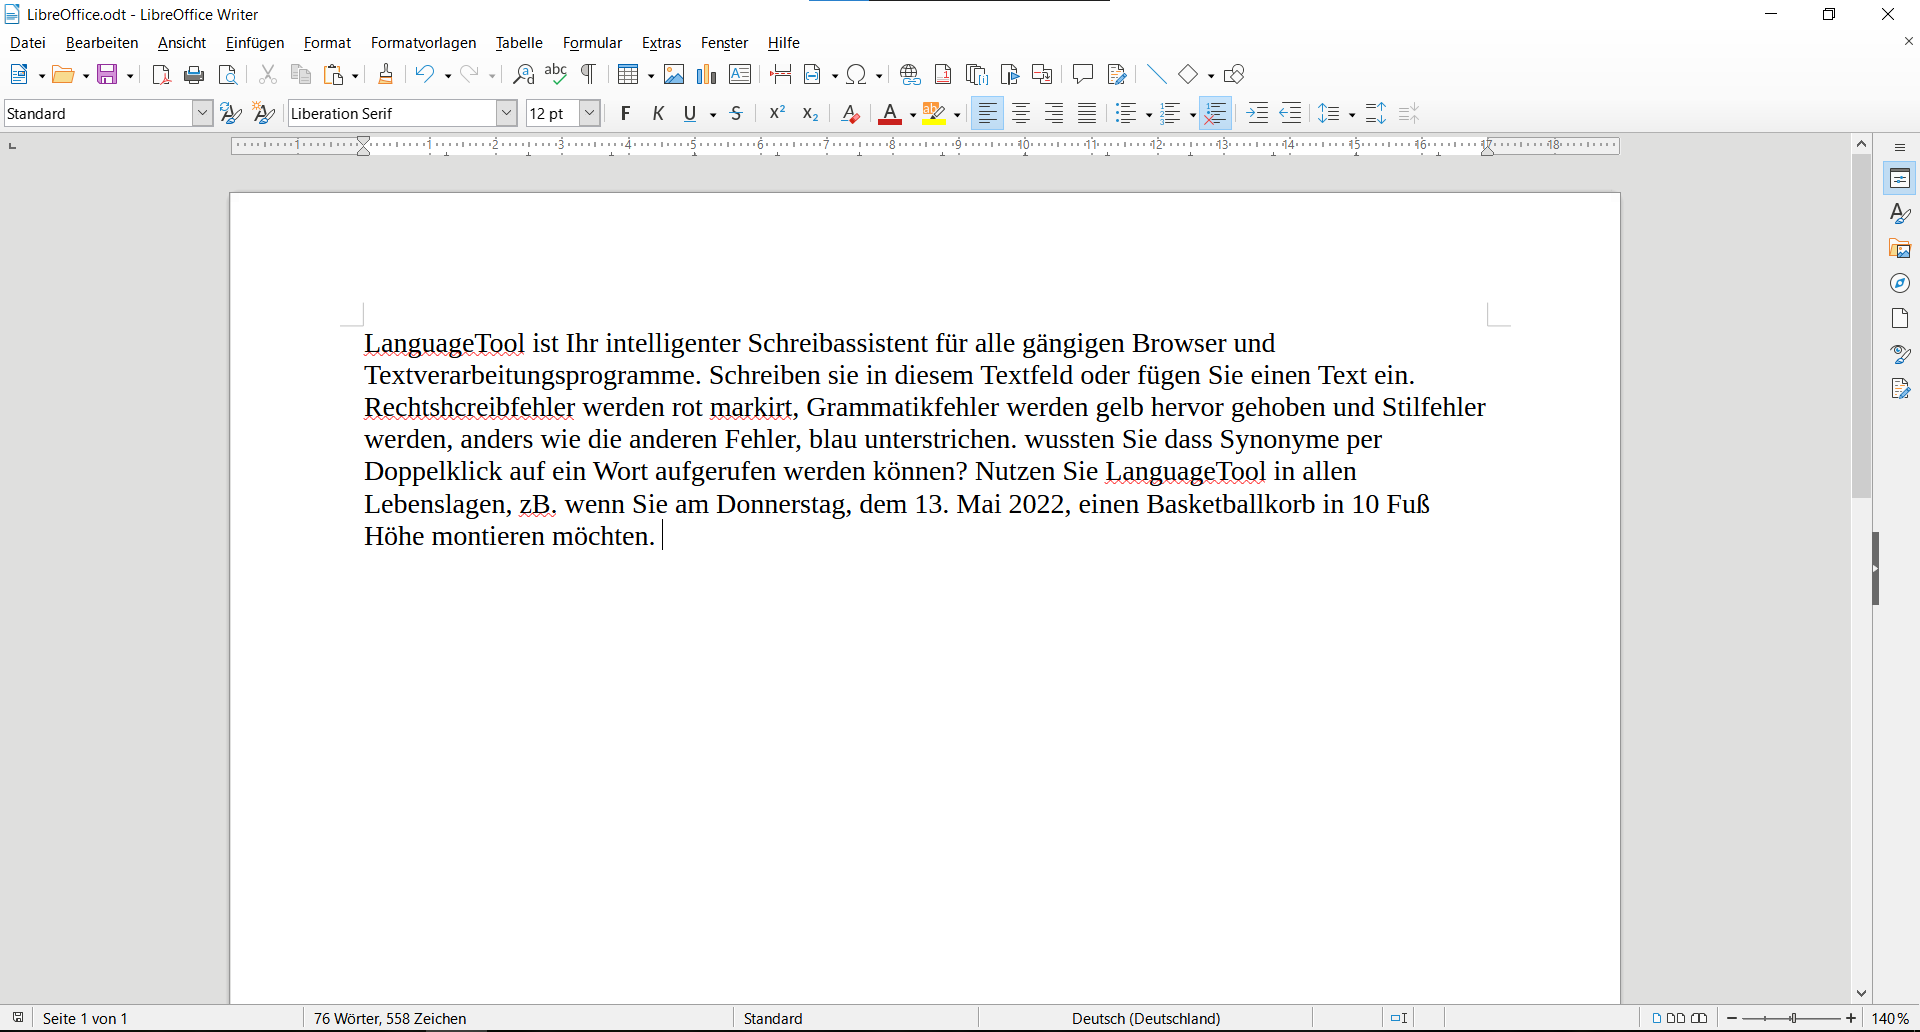Click the Paste clipboard icon

(x=334, y=75)
